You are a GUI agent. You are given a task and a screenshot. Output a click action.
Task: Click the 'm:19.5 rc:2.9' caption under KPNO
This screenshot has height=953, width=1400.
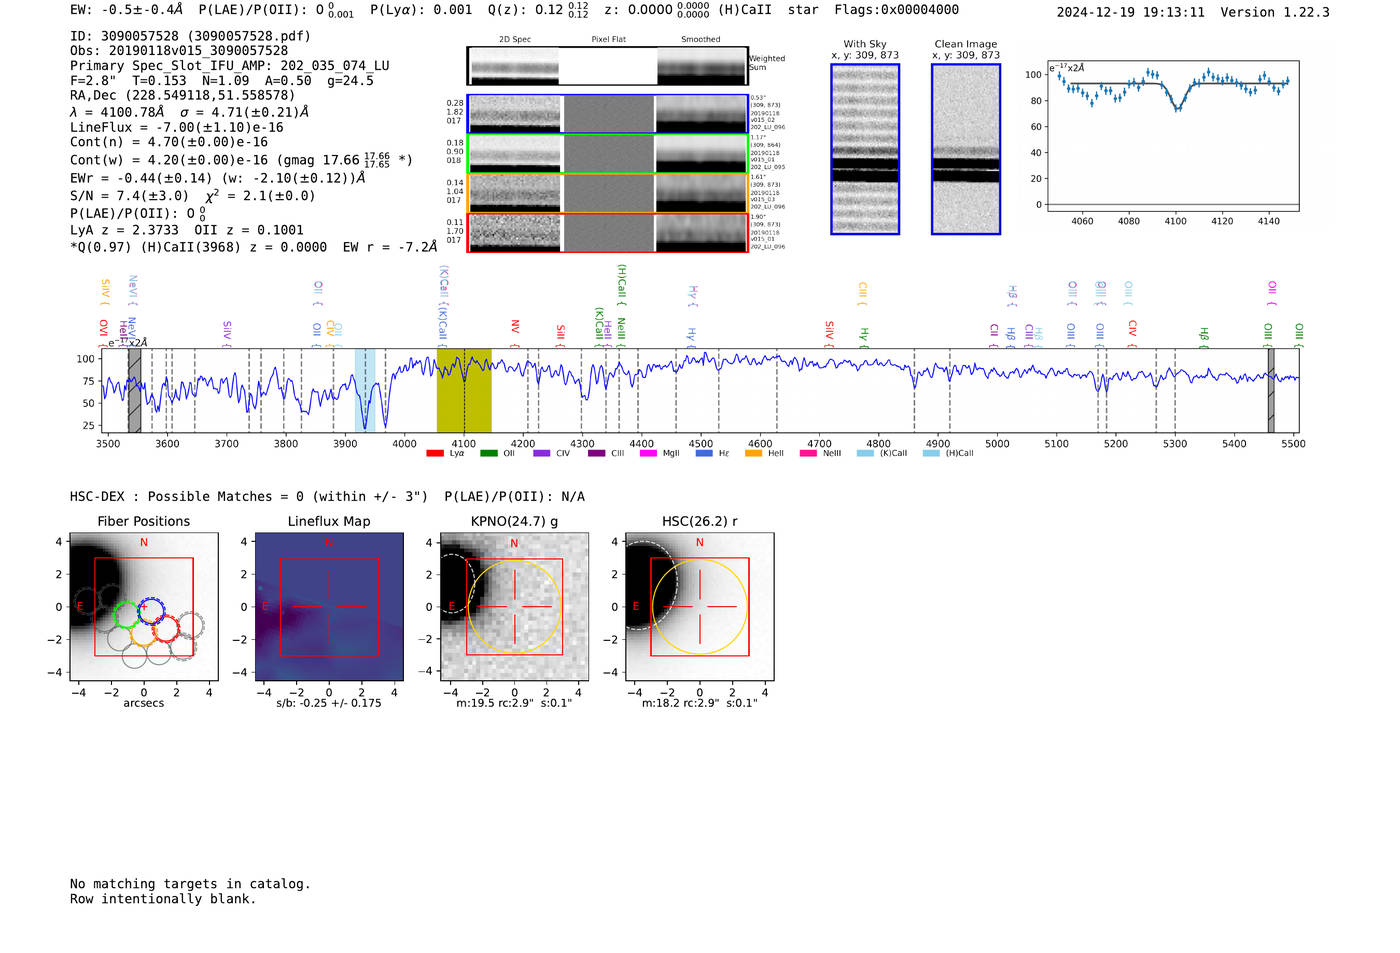[514, 703]
